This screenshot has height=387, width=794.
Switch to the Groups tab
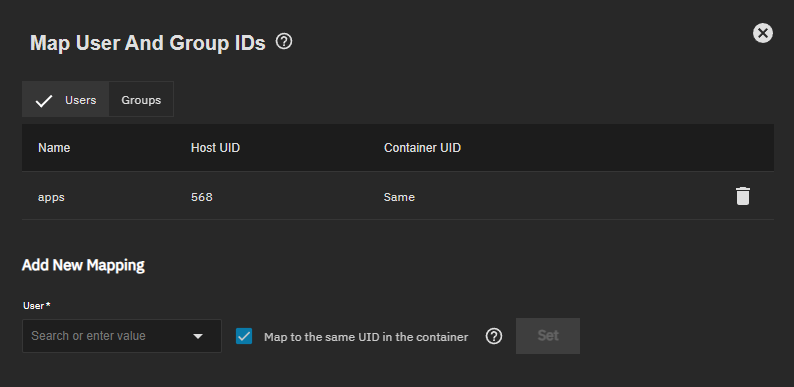(141, 100)
